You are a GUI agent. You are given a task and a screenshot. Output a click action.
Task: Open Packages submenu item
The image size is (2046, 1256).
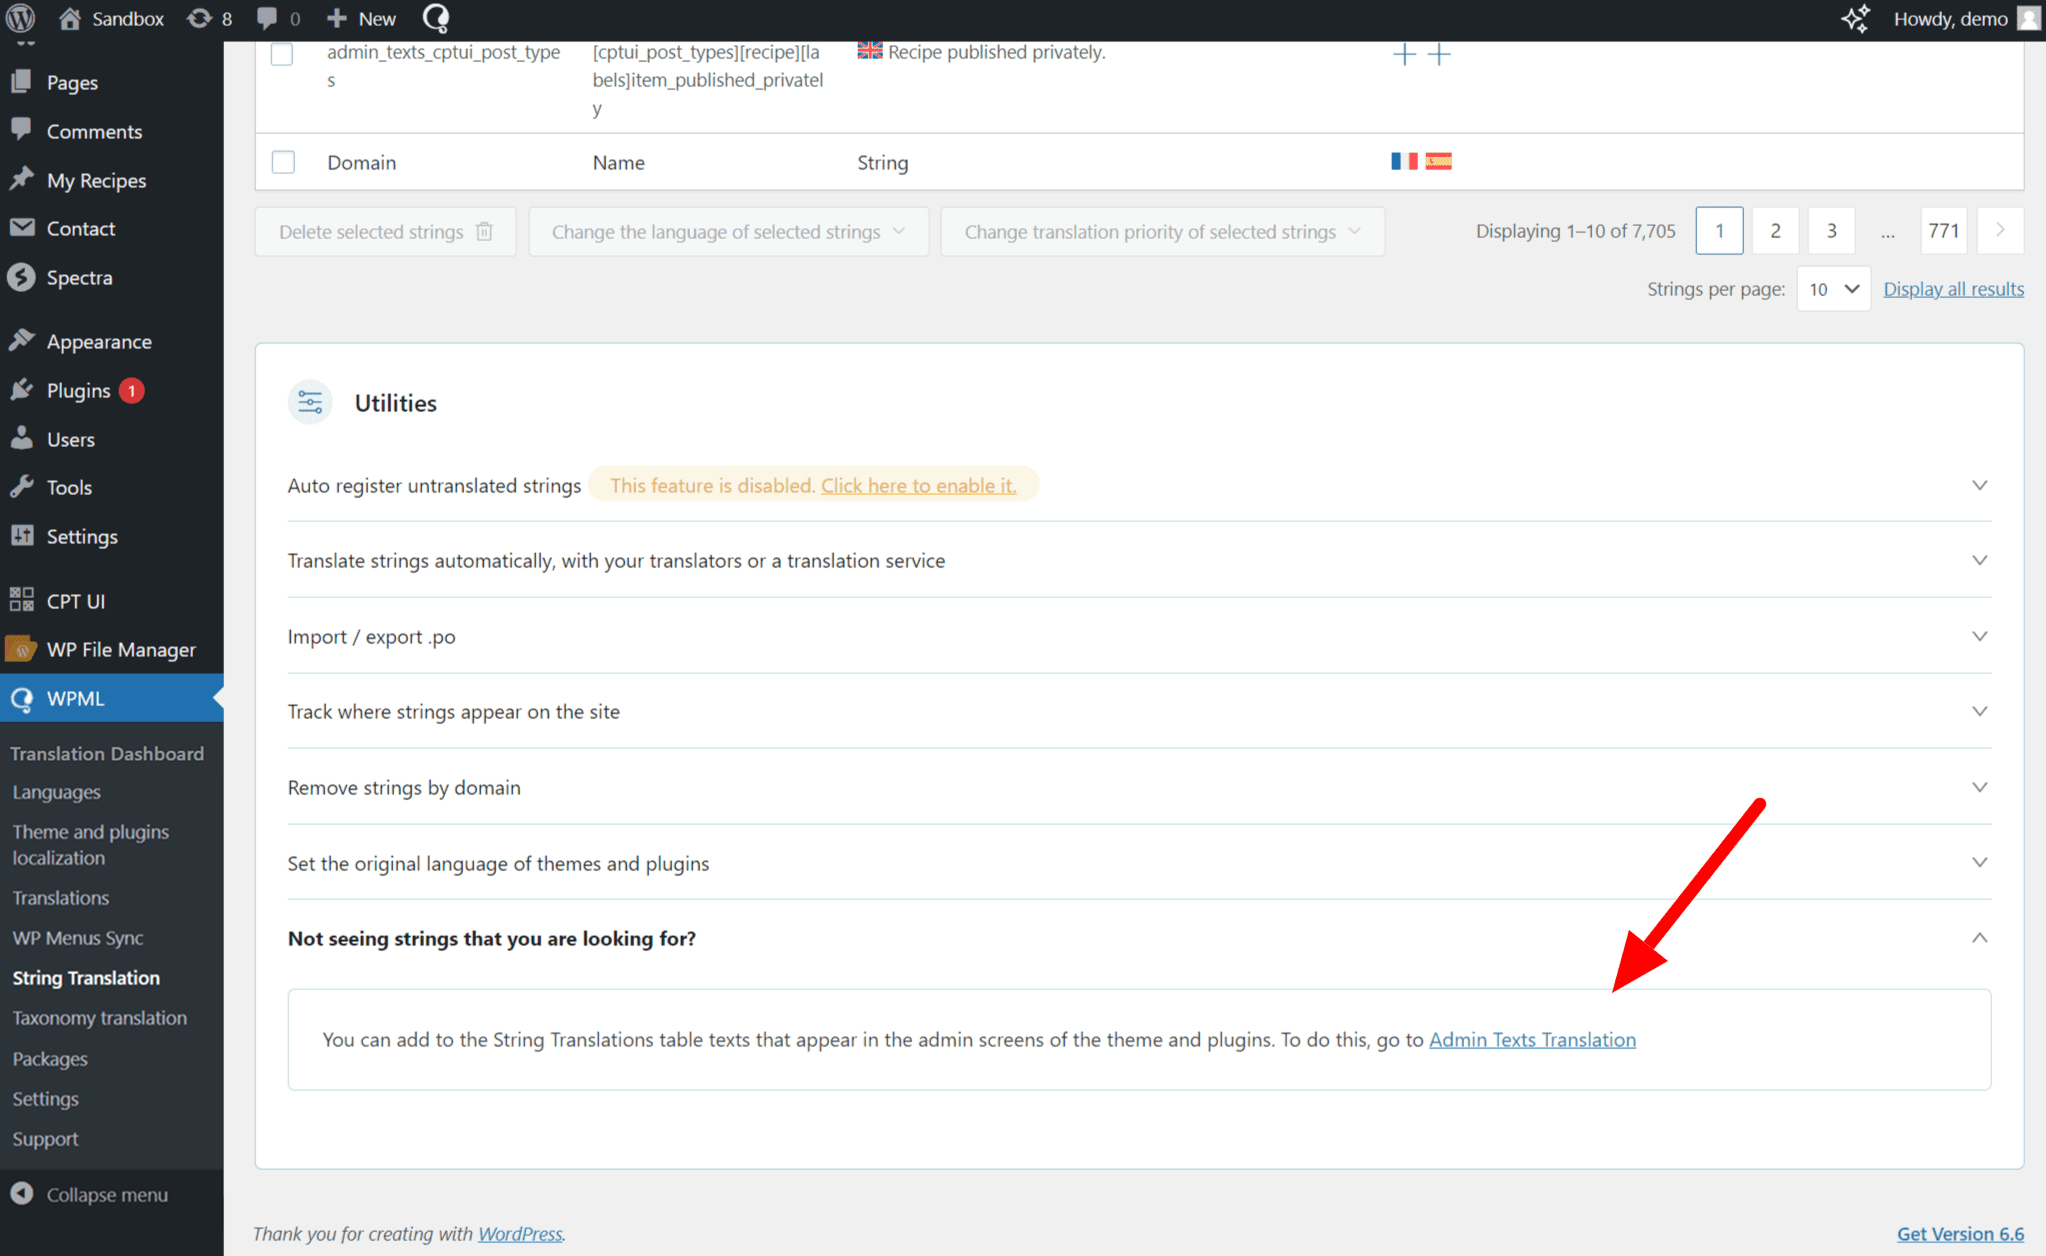tap(50, 1058)
